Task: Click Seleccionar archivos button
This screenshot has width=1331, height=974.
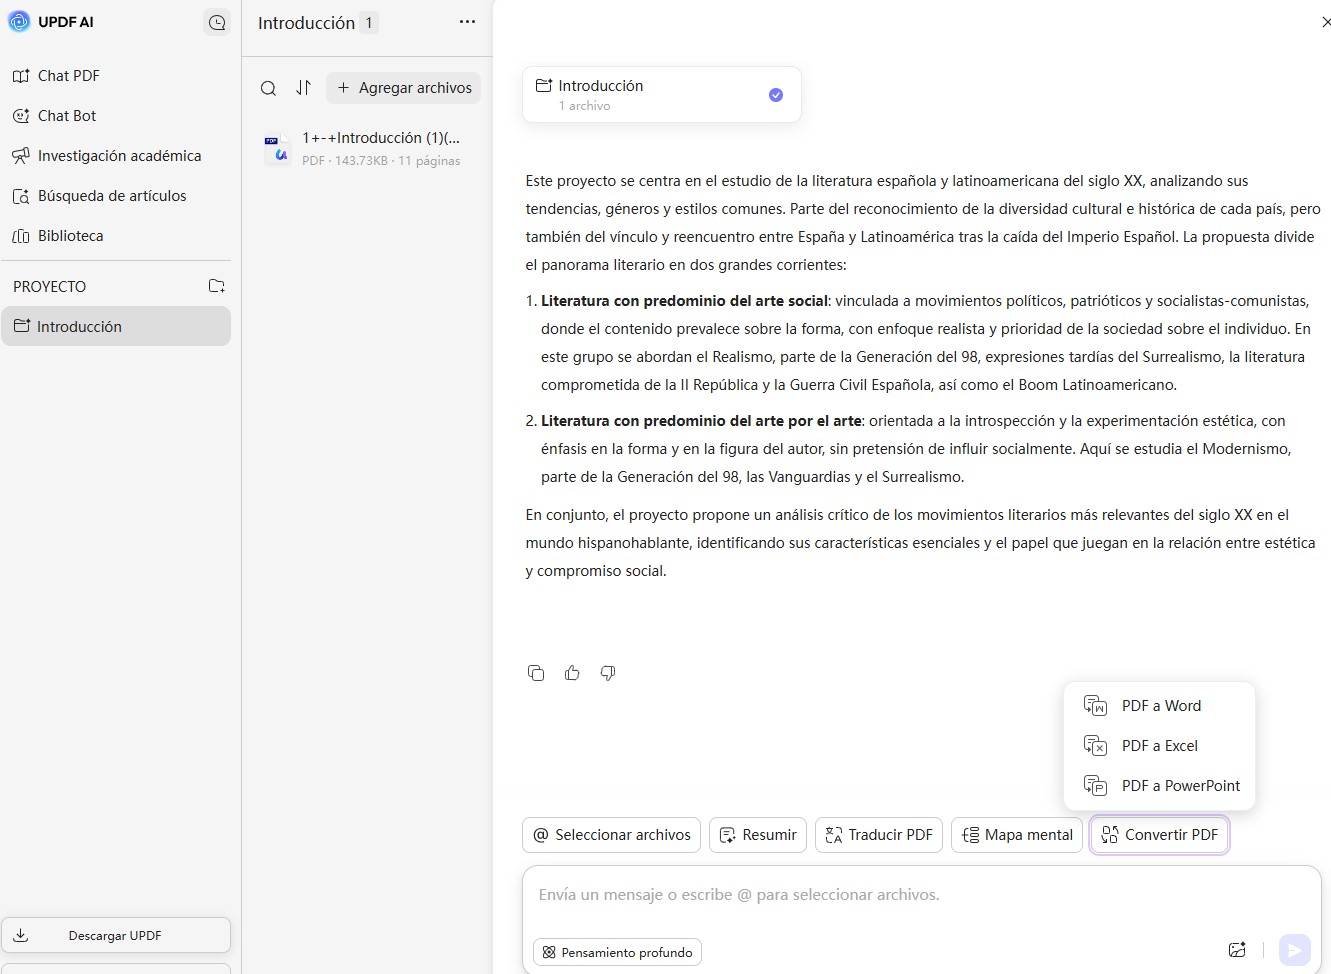Action: 612,835
